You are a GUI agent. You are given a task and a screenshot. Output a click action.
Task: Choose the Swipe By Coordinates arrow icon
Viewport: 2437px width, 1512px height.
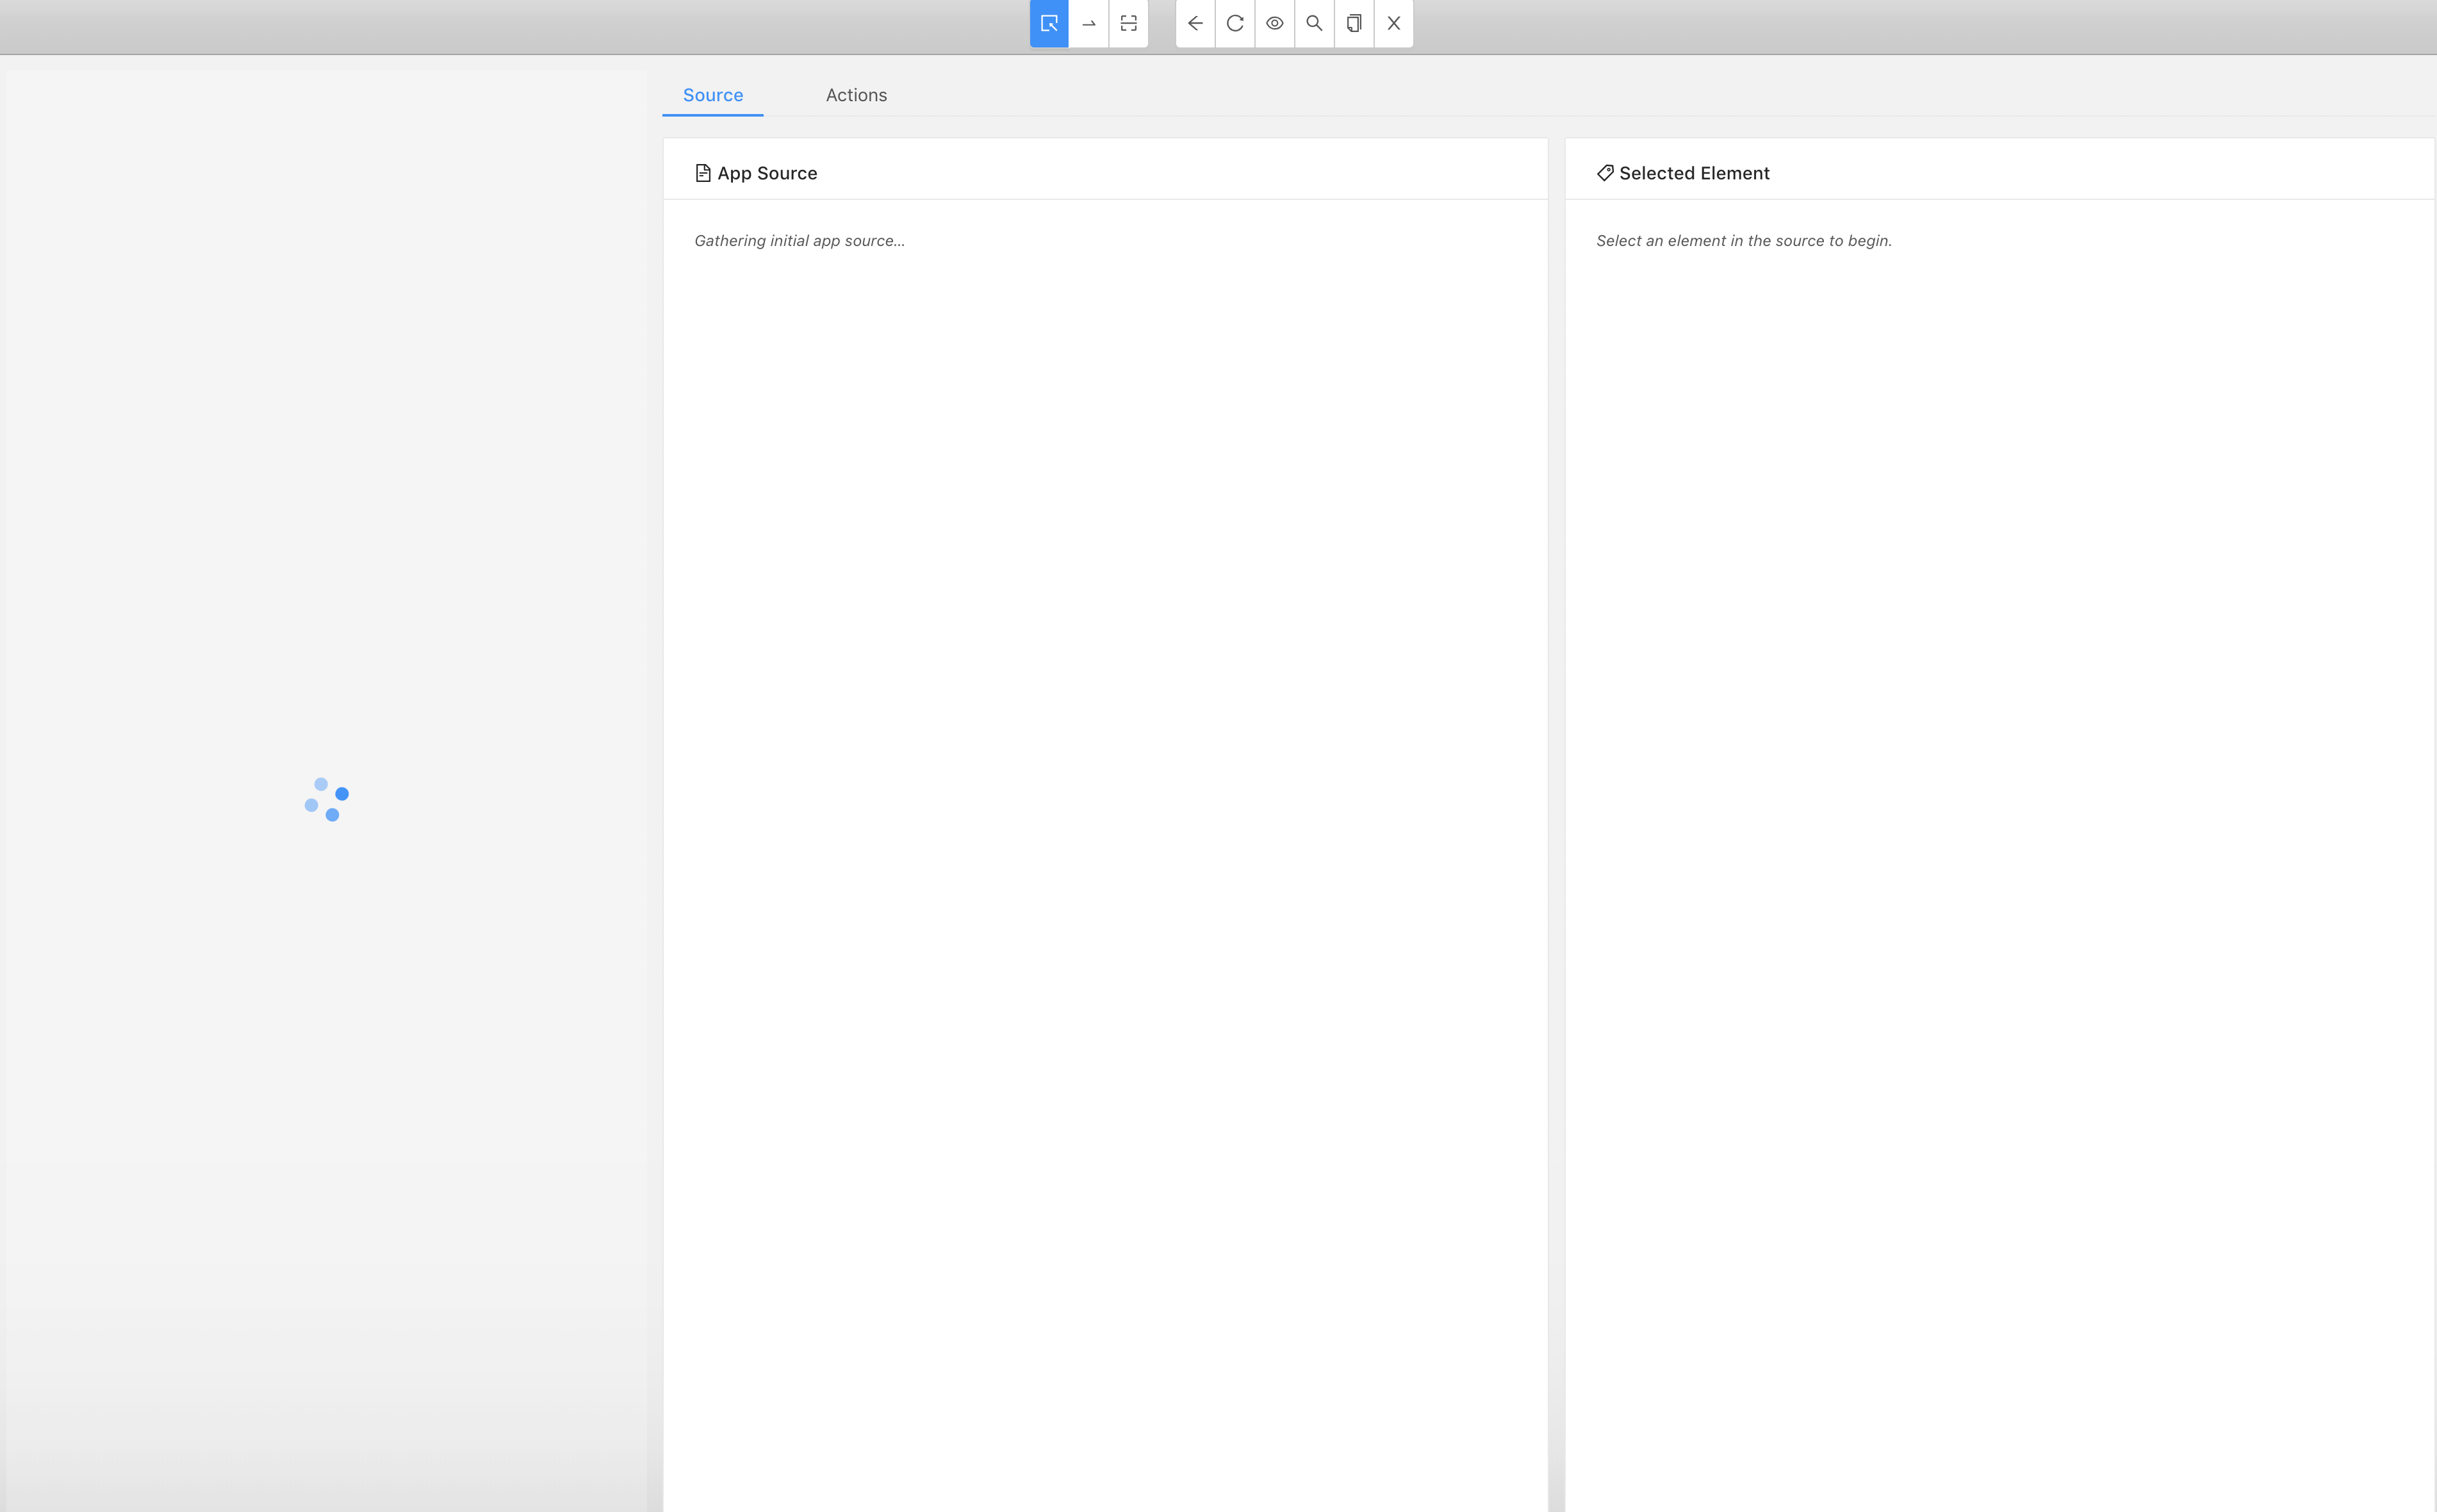coord(1089,23)
